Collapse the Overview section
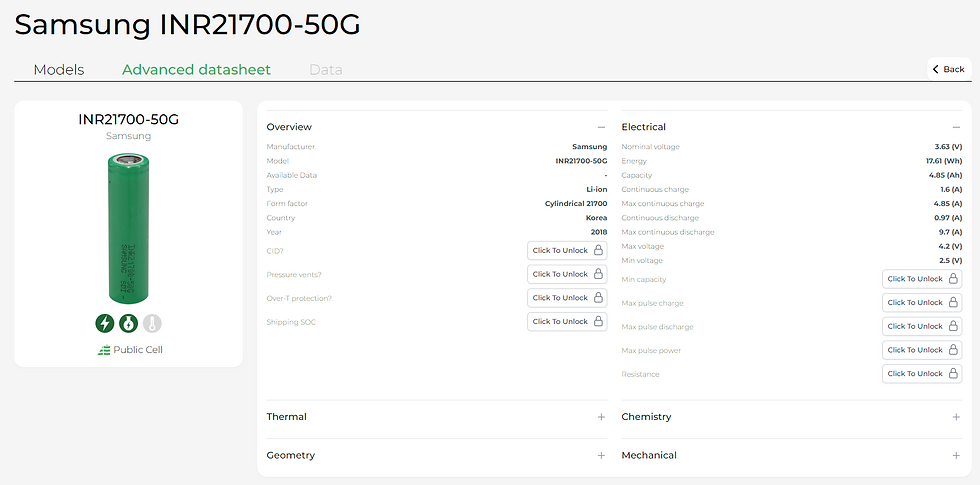 click(x=601, y=127)
